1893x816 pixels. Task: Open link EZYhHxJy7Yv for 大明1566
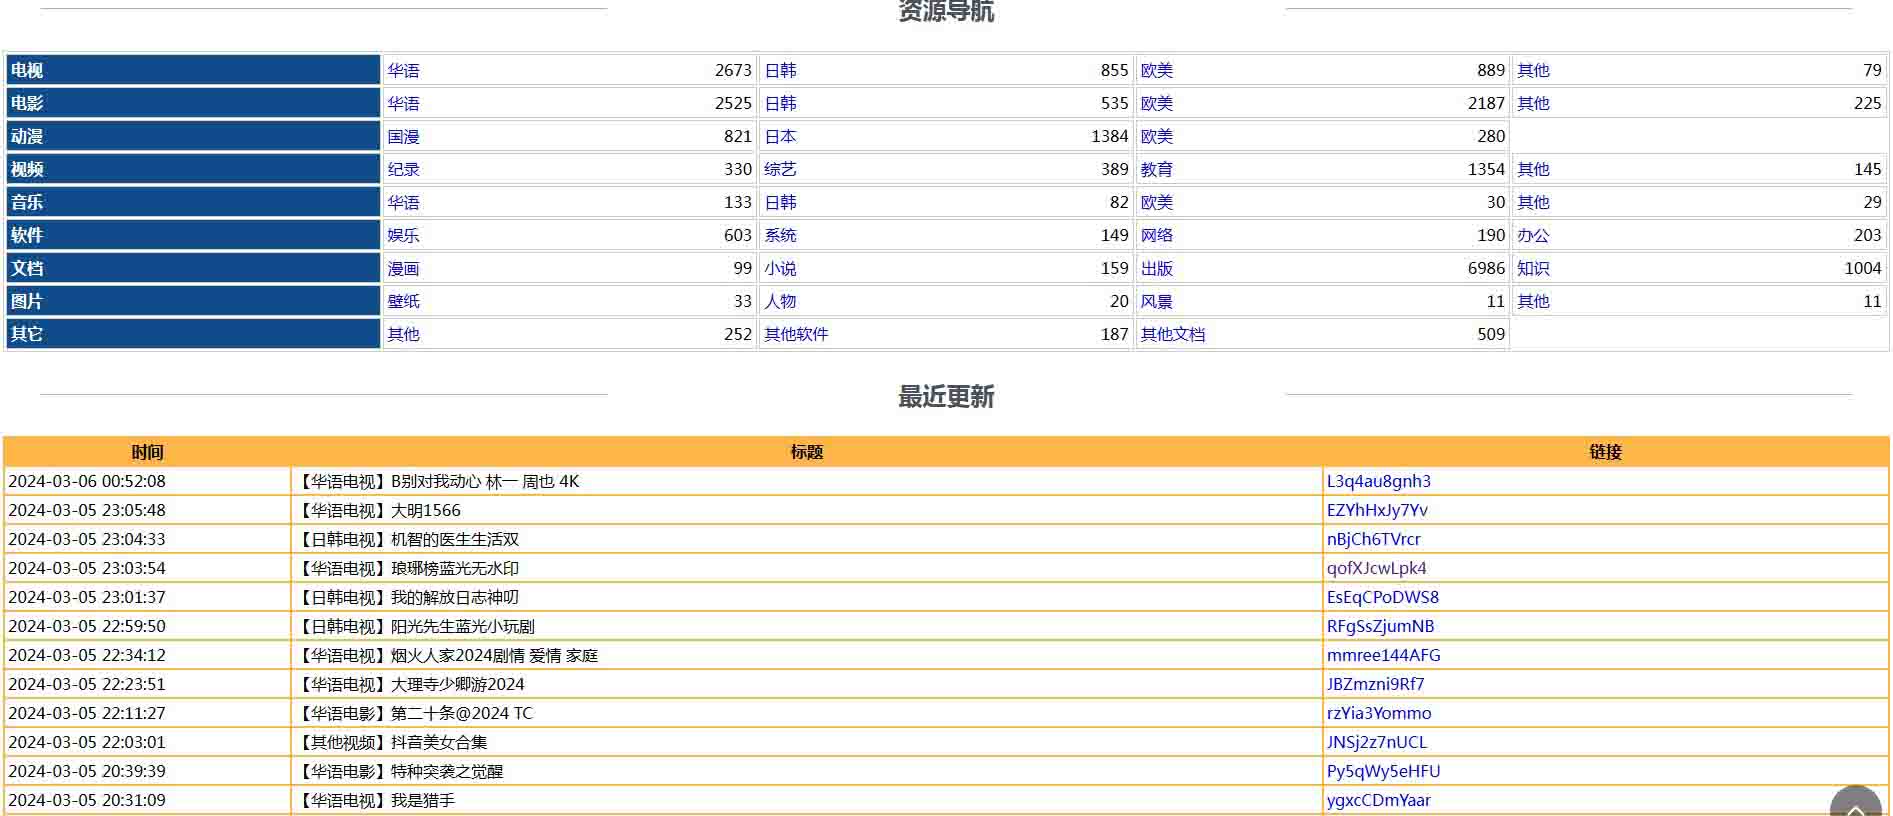(x=1377, y=510)
